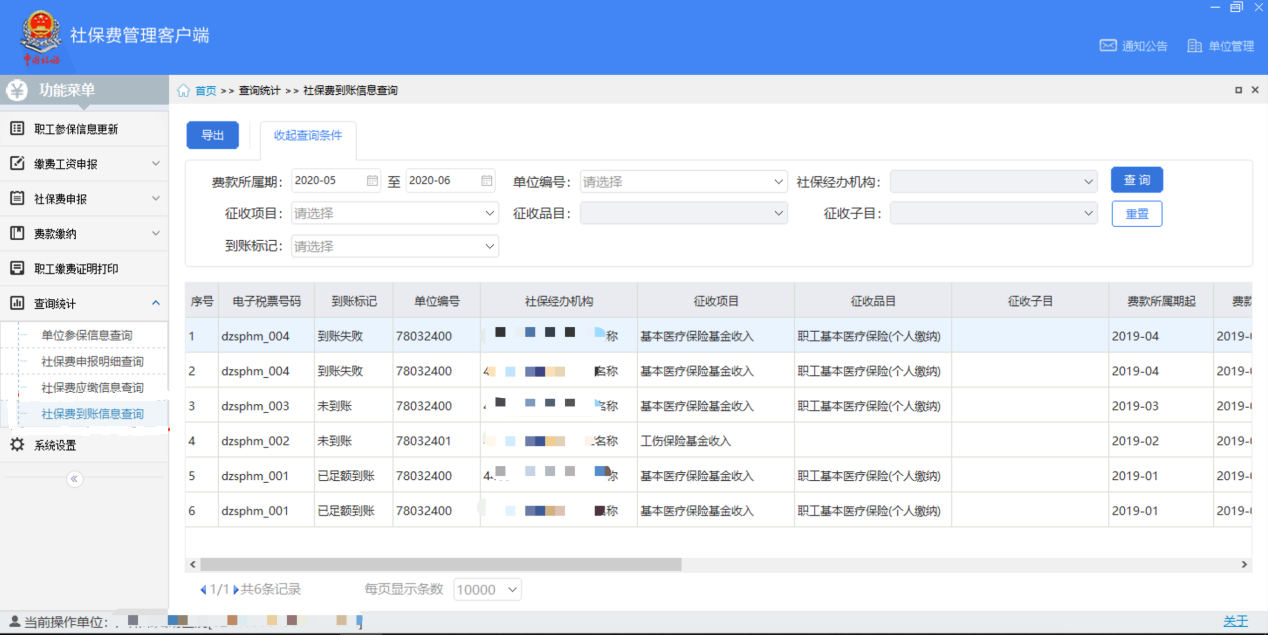Switch to 收起查询条件 tab
The width and height of the screenshot is (1268, 635).
[x=308, y=136]
